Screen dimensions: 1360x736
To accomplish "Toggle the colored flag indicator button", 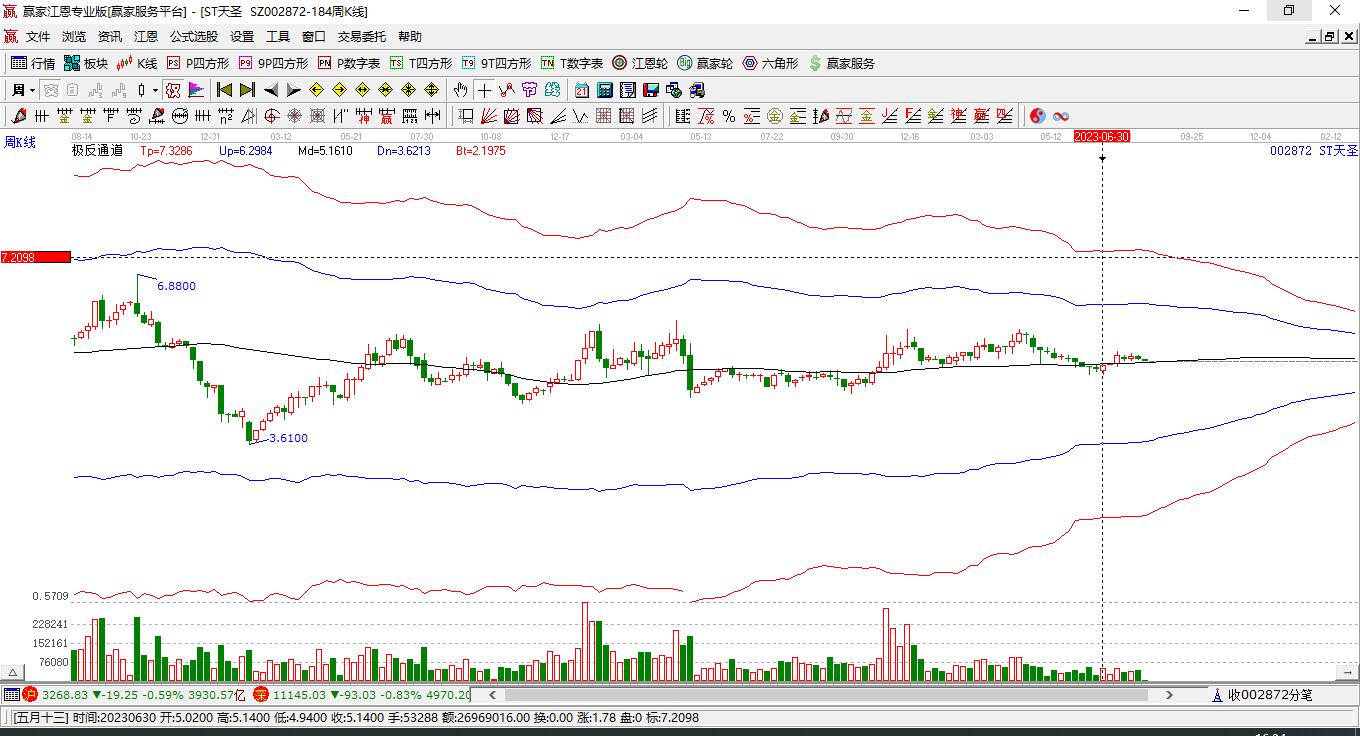I will tap(196, 90).
